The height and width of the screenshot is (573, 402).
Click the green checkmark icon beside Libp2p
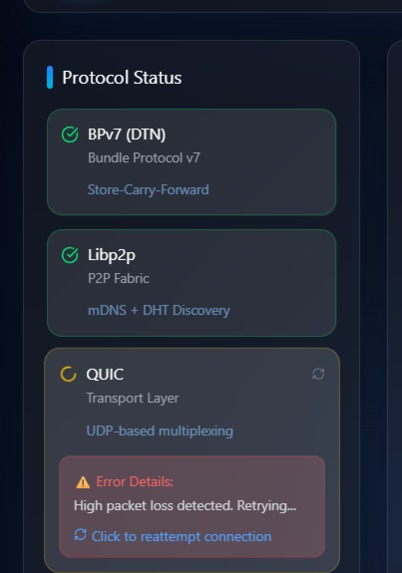tap(70, 255)
